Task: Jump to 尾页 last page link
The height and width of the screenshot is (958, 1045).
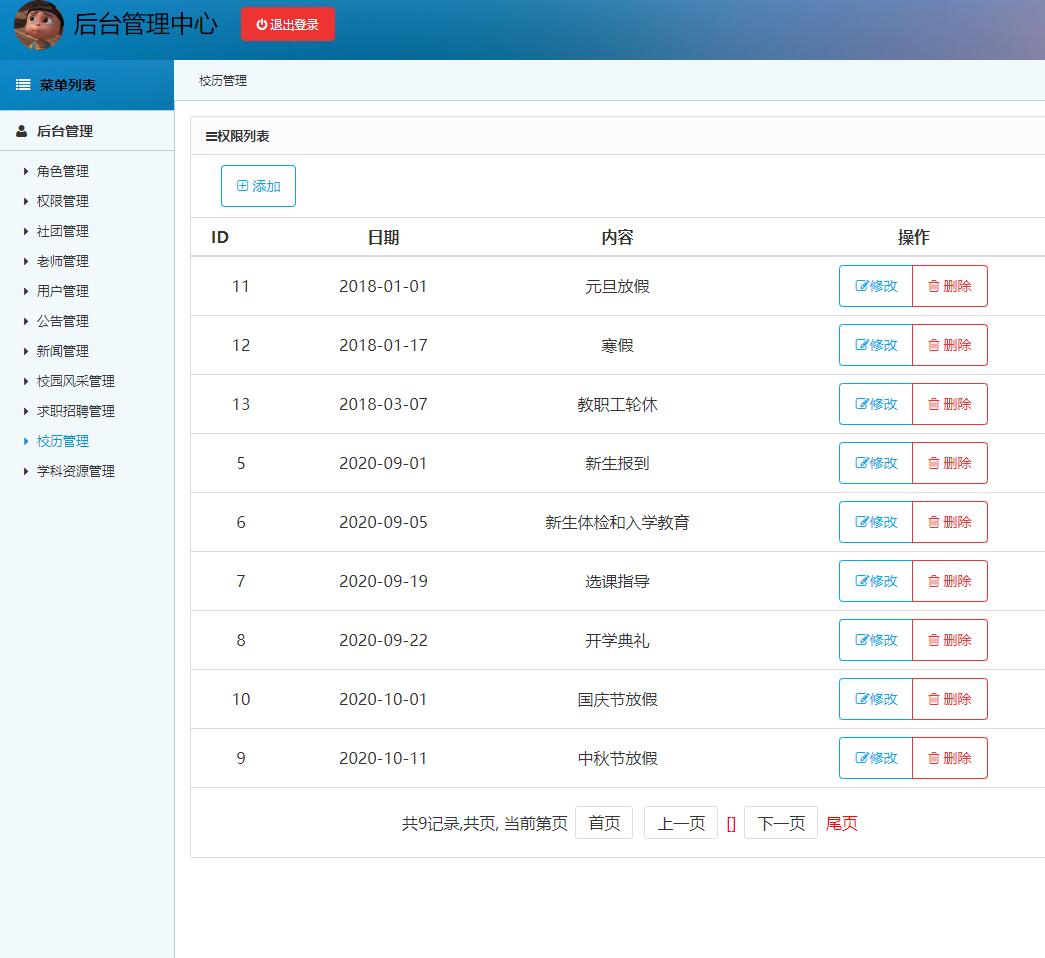Action: coord(841,823)
